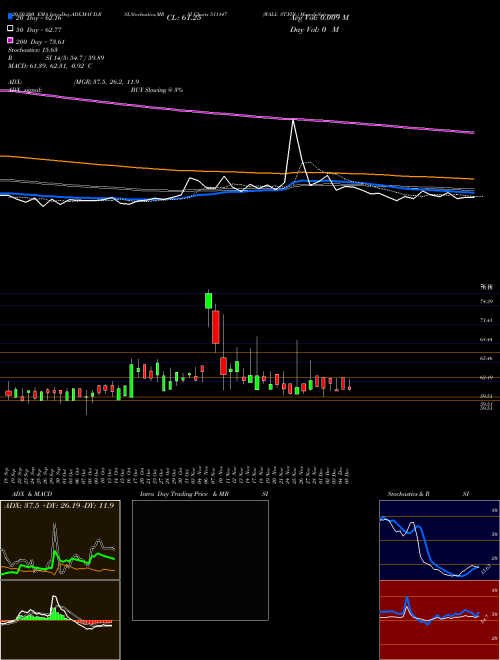Click the empty intraday trading price chart box
Viewport: 500px width, 660px height.
coord(200,560)
